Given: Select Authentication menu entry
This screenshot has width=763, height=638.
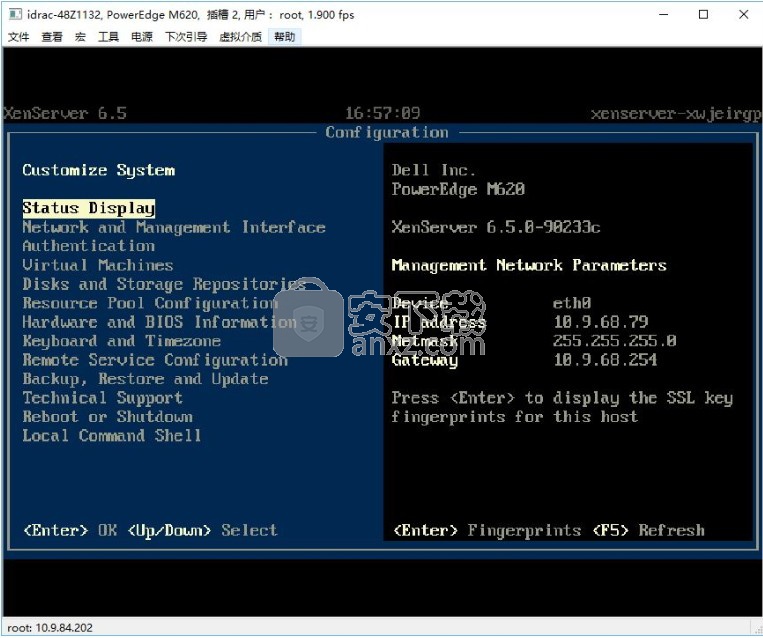Looking at the screenshot, I should [89, 246].
